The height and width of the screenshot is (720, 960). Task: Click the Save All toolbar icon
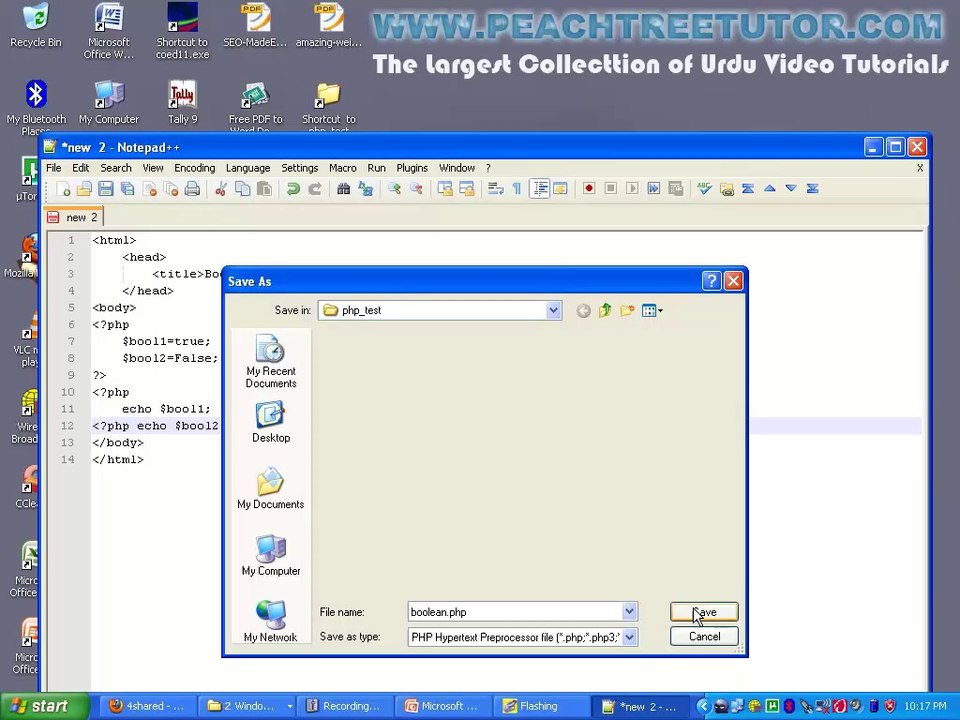127,189
